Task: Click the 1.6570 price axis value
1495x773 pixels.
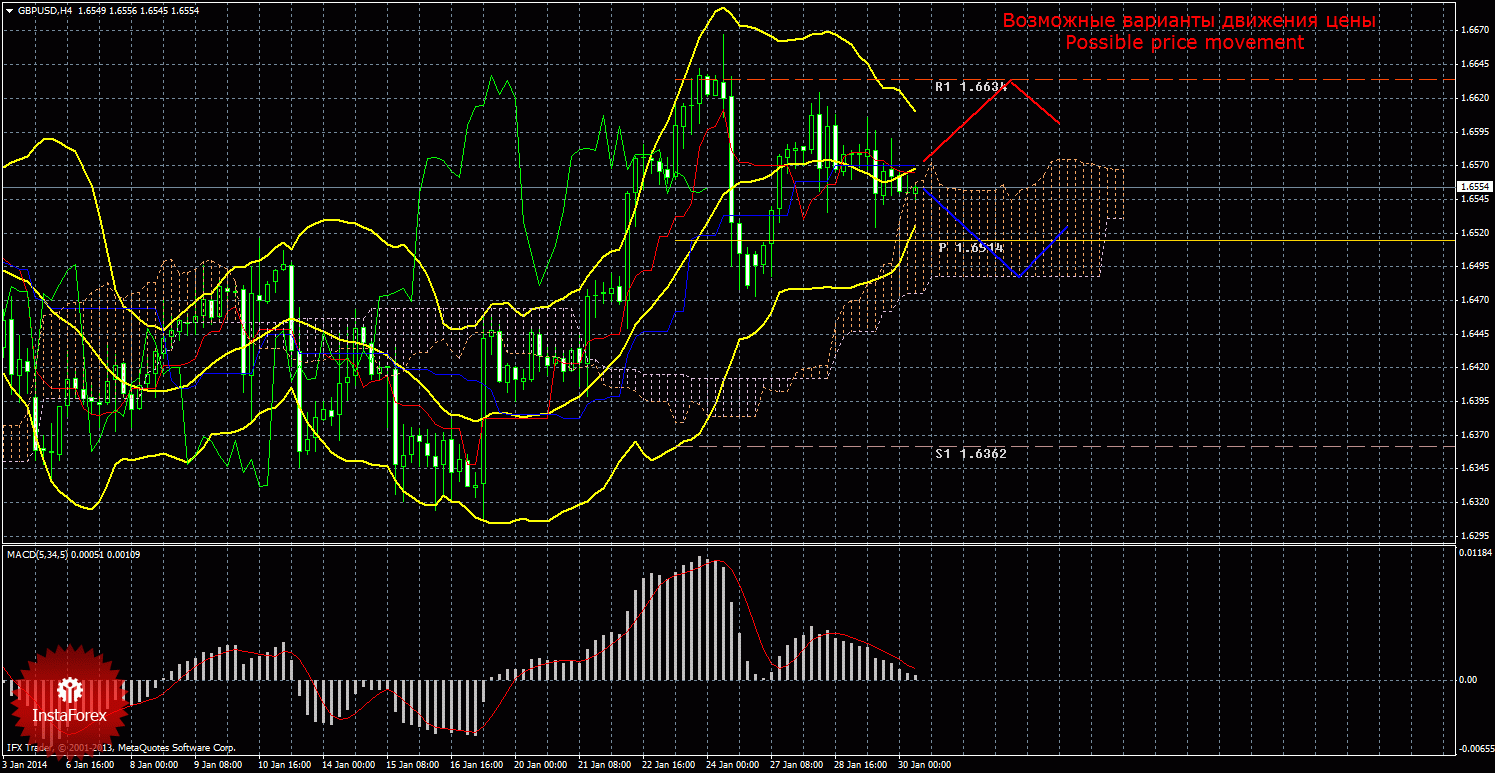Action: click(x=1475, y=165)
